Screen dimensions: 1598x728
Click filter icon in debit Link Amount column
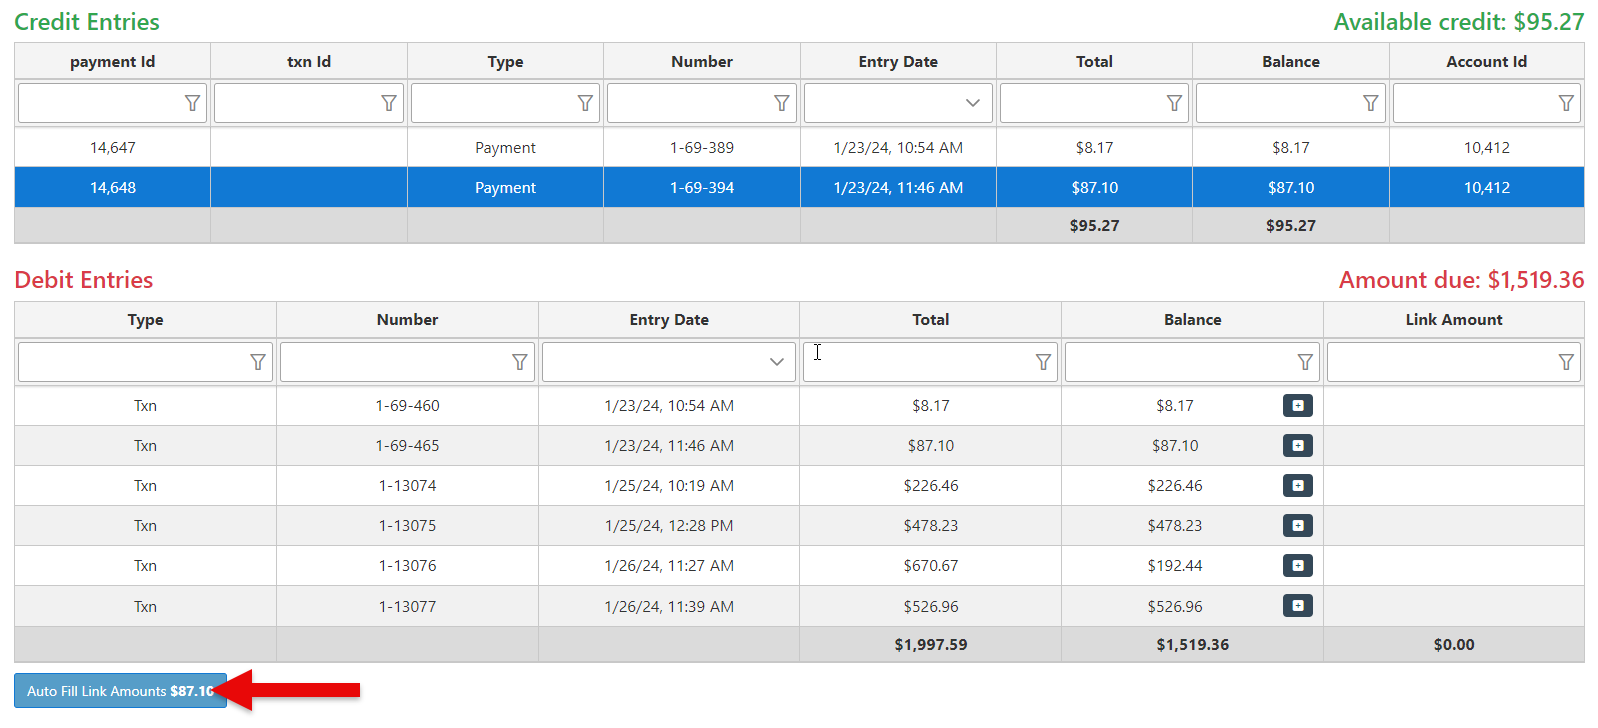(1566, 362)
